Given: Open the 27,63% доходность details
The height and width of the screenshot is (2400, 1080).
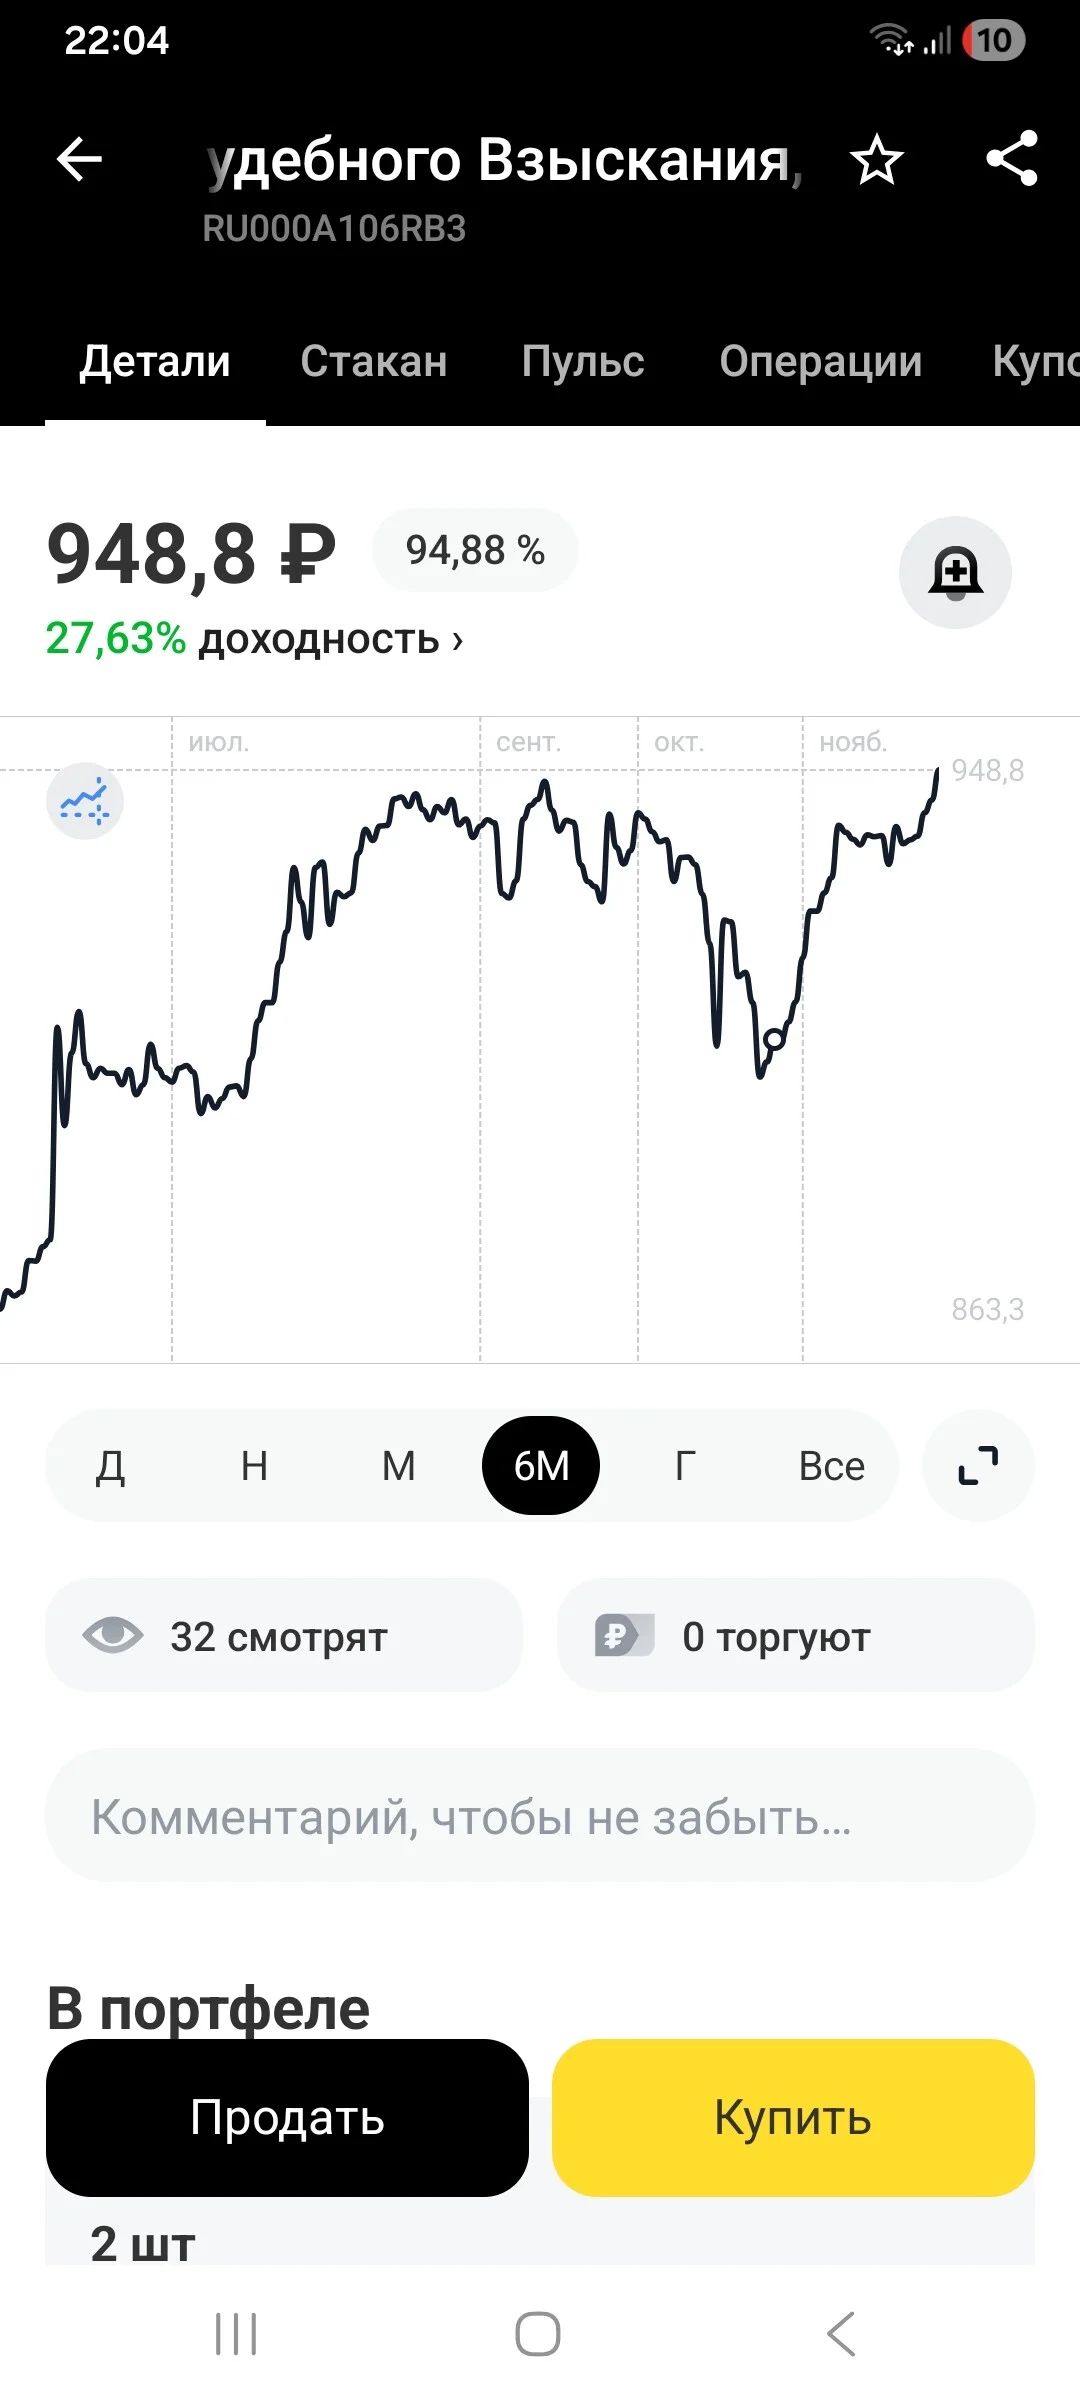Looking at the screenshot, I should click(x=254, y=638).
